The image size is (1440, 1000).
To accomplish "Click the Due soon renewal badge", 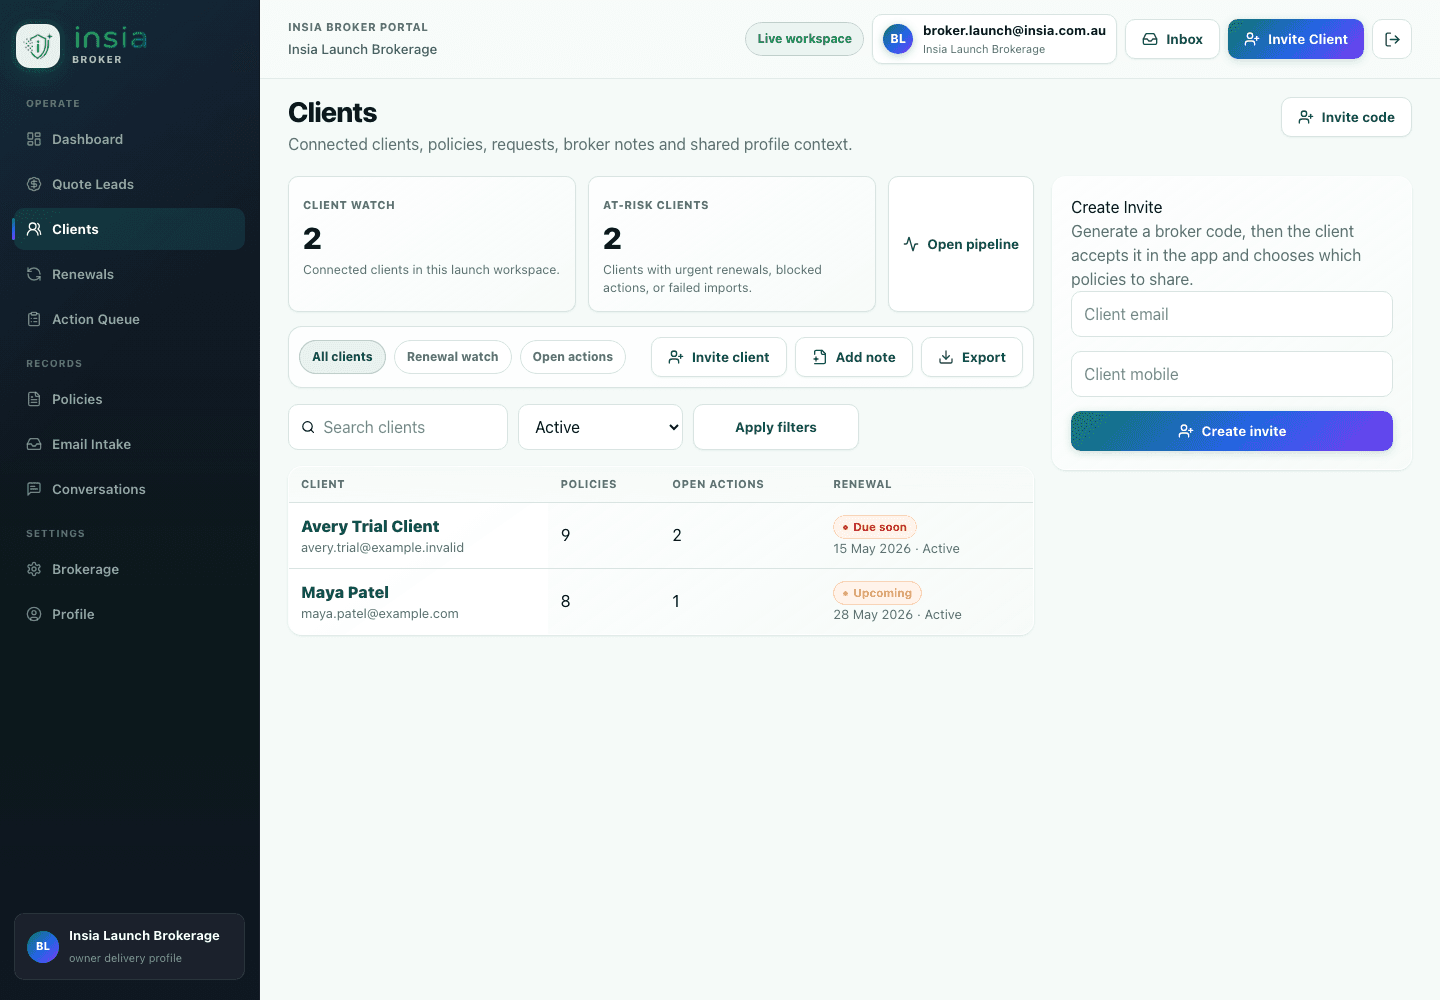I will tap(875, 527).
